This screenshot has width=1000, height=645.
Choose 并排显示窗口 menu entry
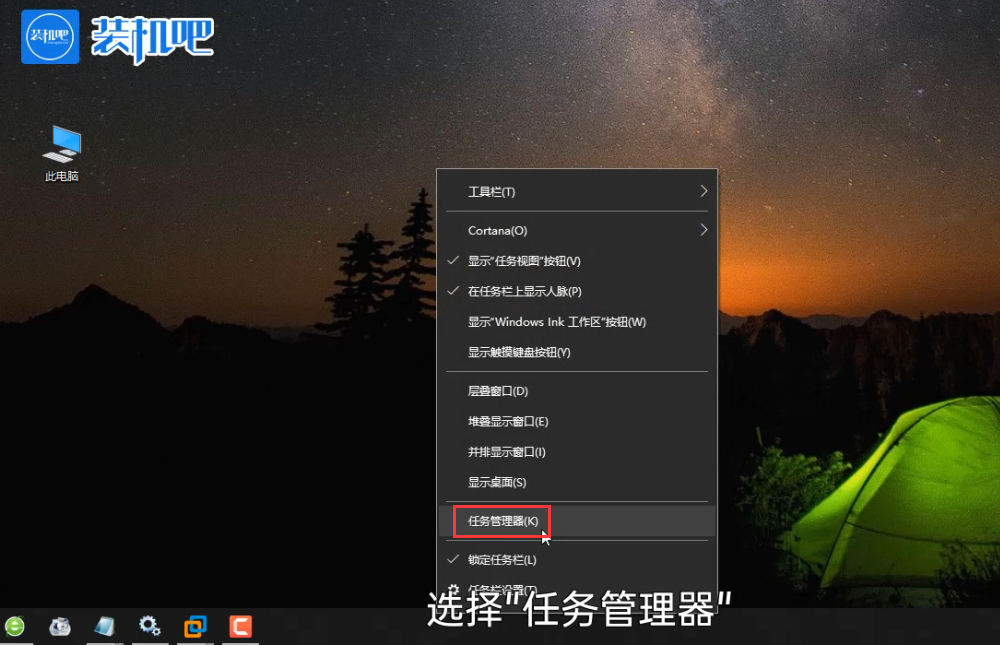click(507, 452)
